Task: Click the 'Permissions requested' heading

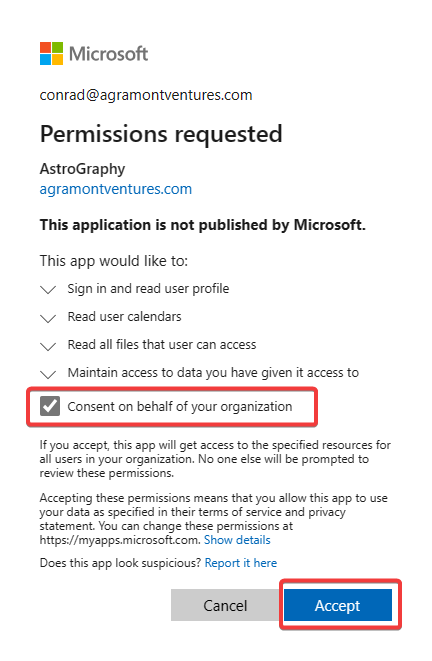Action: point(161,134)
